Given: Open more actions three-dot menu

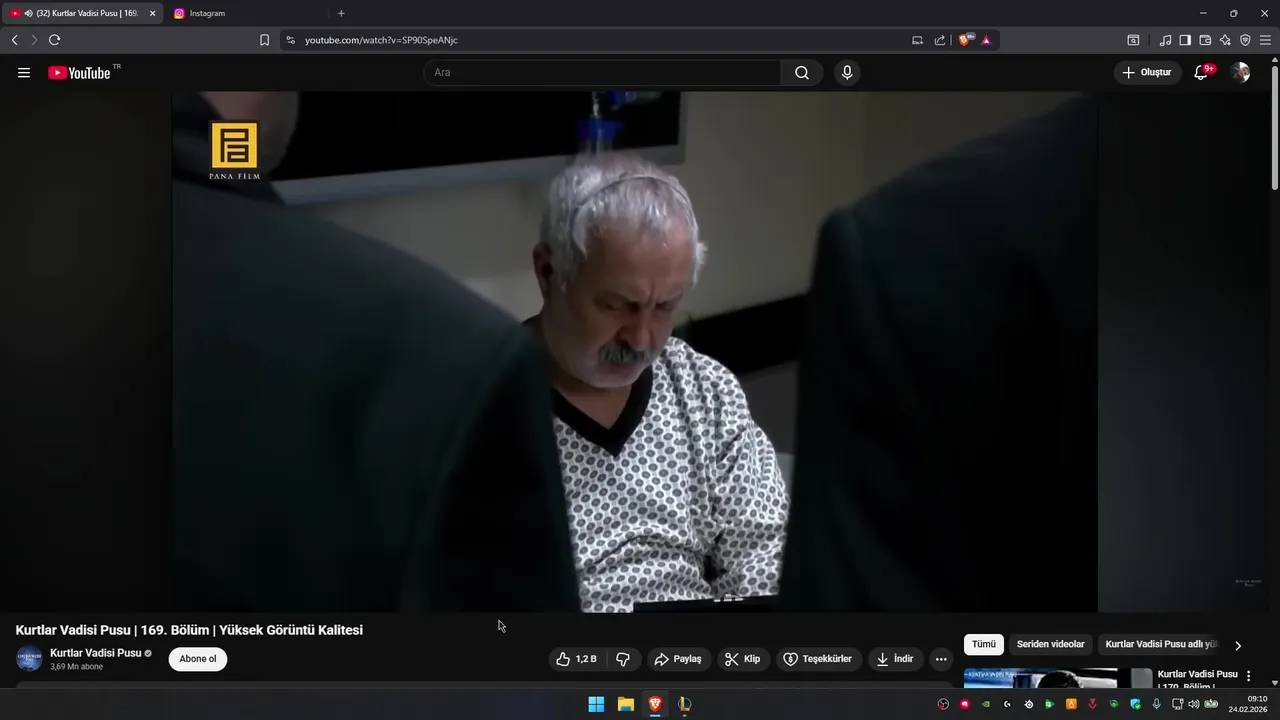Looking at the screenshot, I should (941, 659).
